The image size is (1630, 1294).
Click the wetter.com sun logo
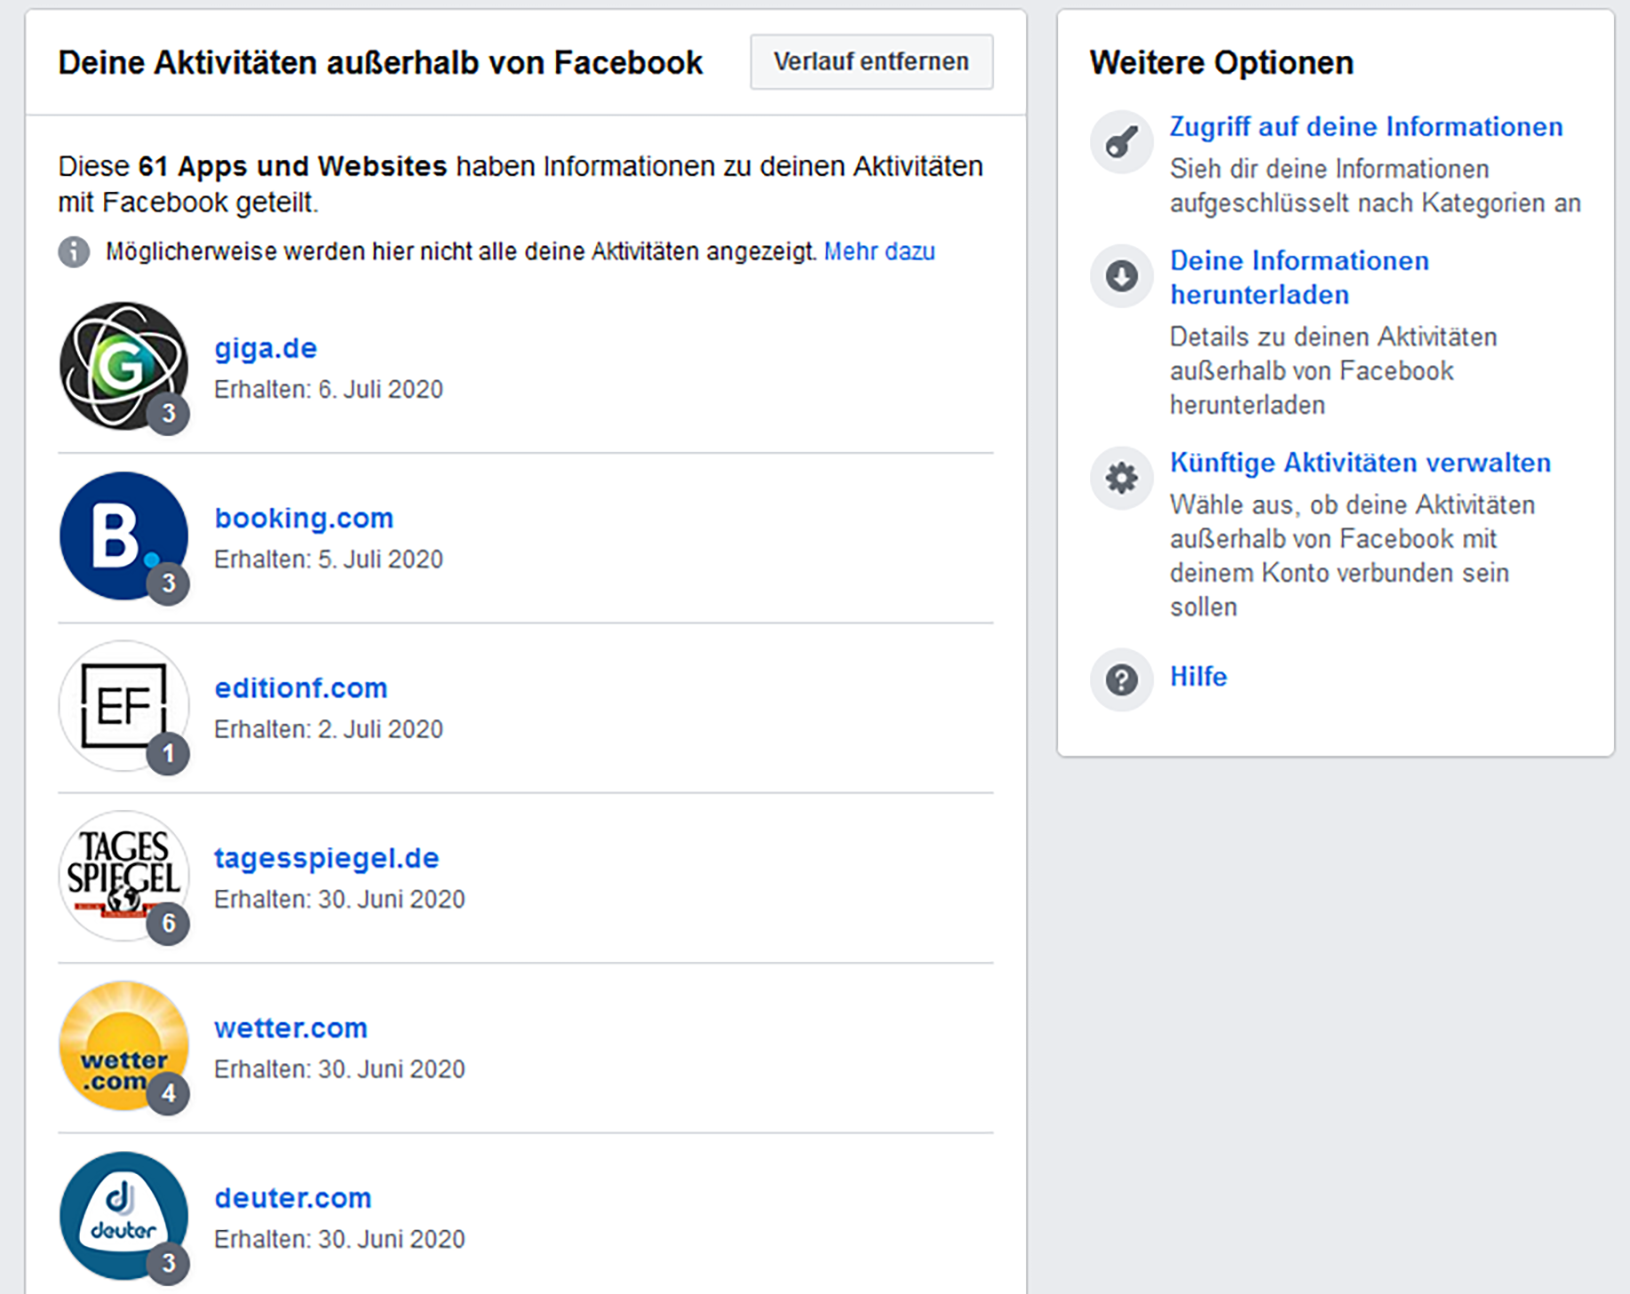(x=123, y=1046)
